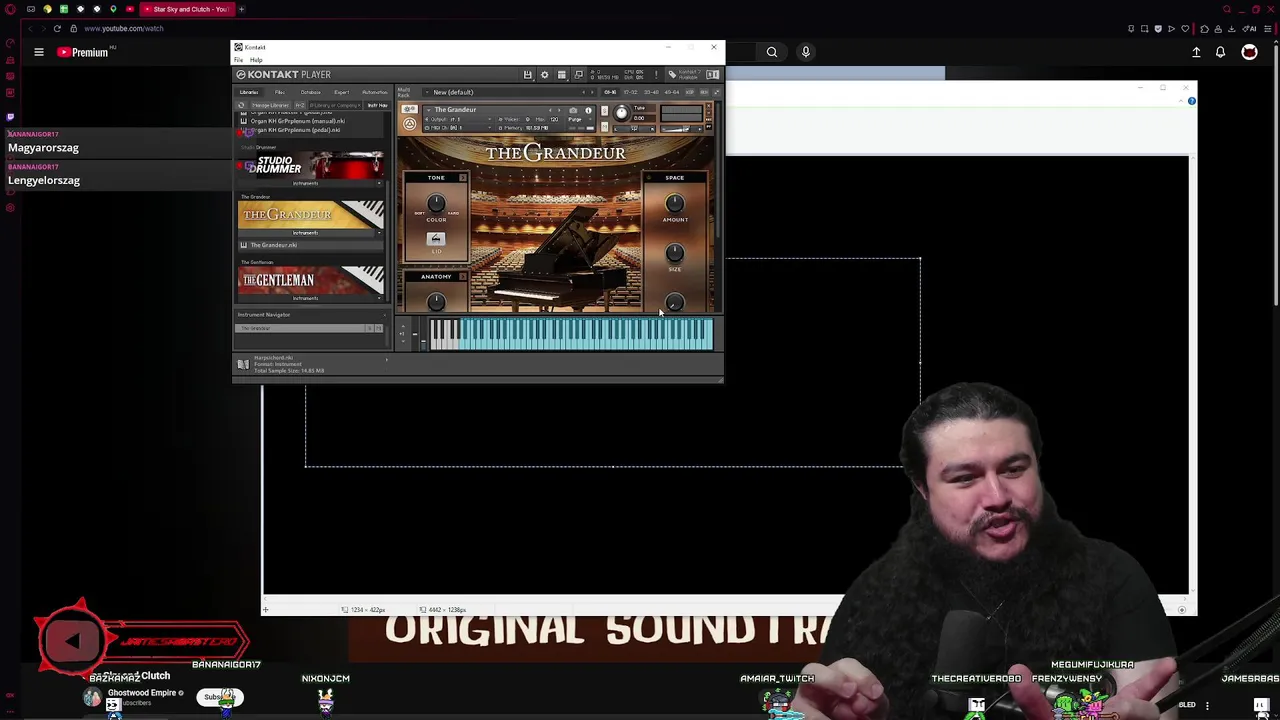Image resolution: width=1280 pixels, height=720 pixels.
Task: Click the workspace layout icon in Kontakt header
Action: (561, 75)
